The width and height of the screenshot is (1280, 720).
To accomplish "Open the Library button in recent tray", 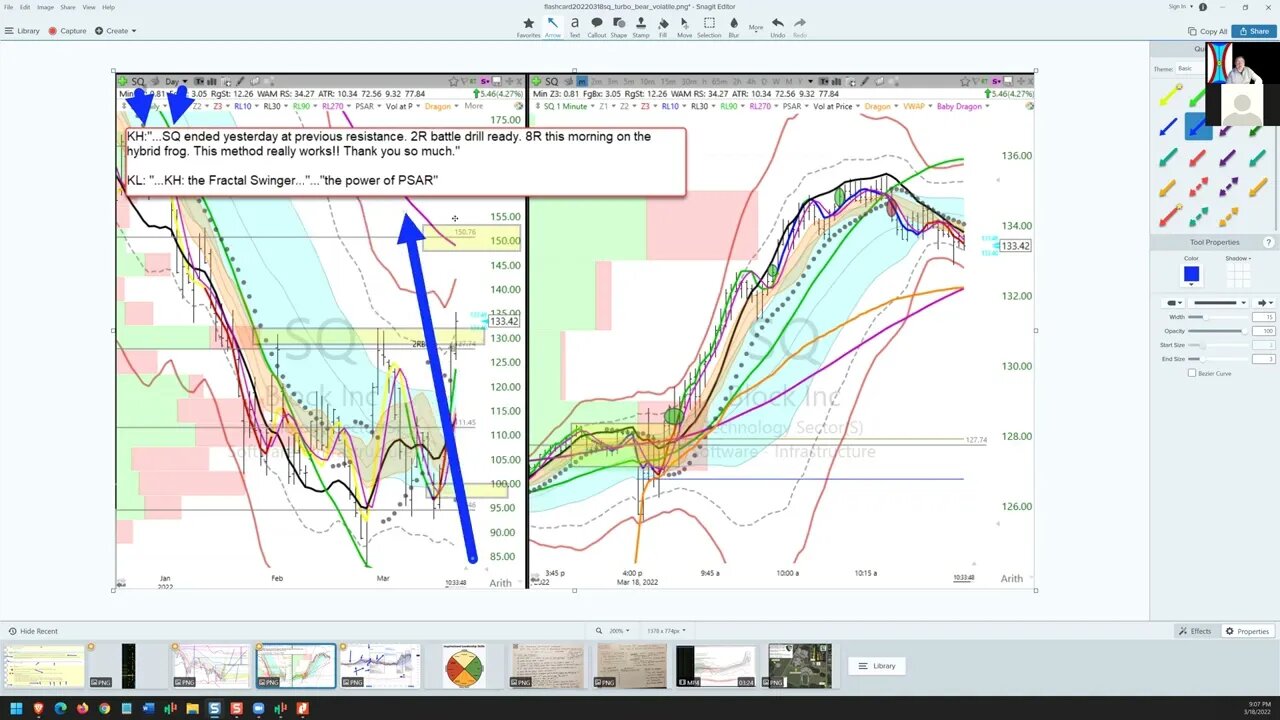I will [x=879, y=666].
